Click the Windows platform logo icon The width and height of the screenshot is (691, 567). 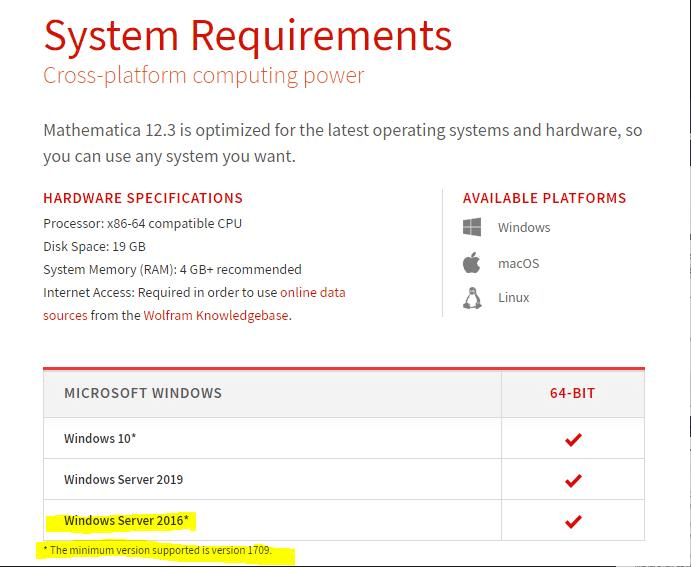472,227
